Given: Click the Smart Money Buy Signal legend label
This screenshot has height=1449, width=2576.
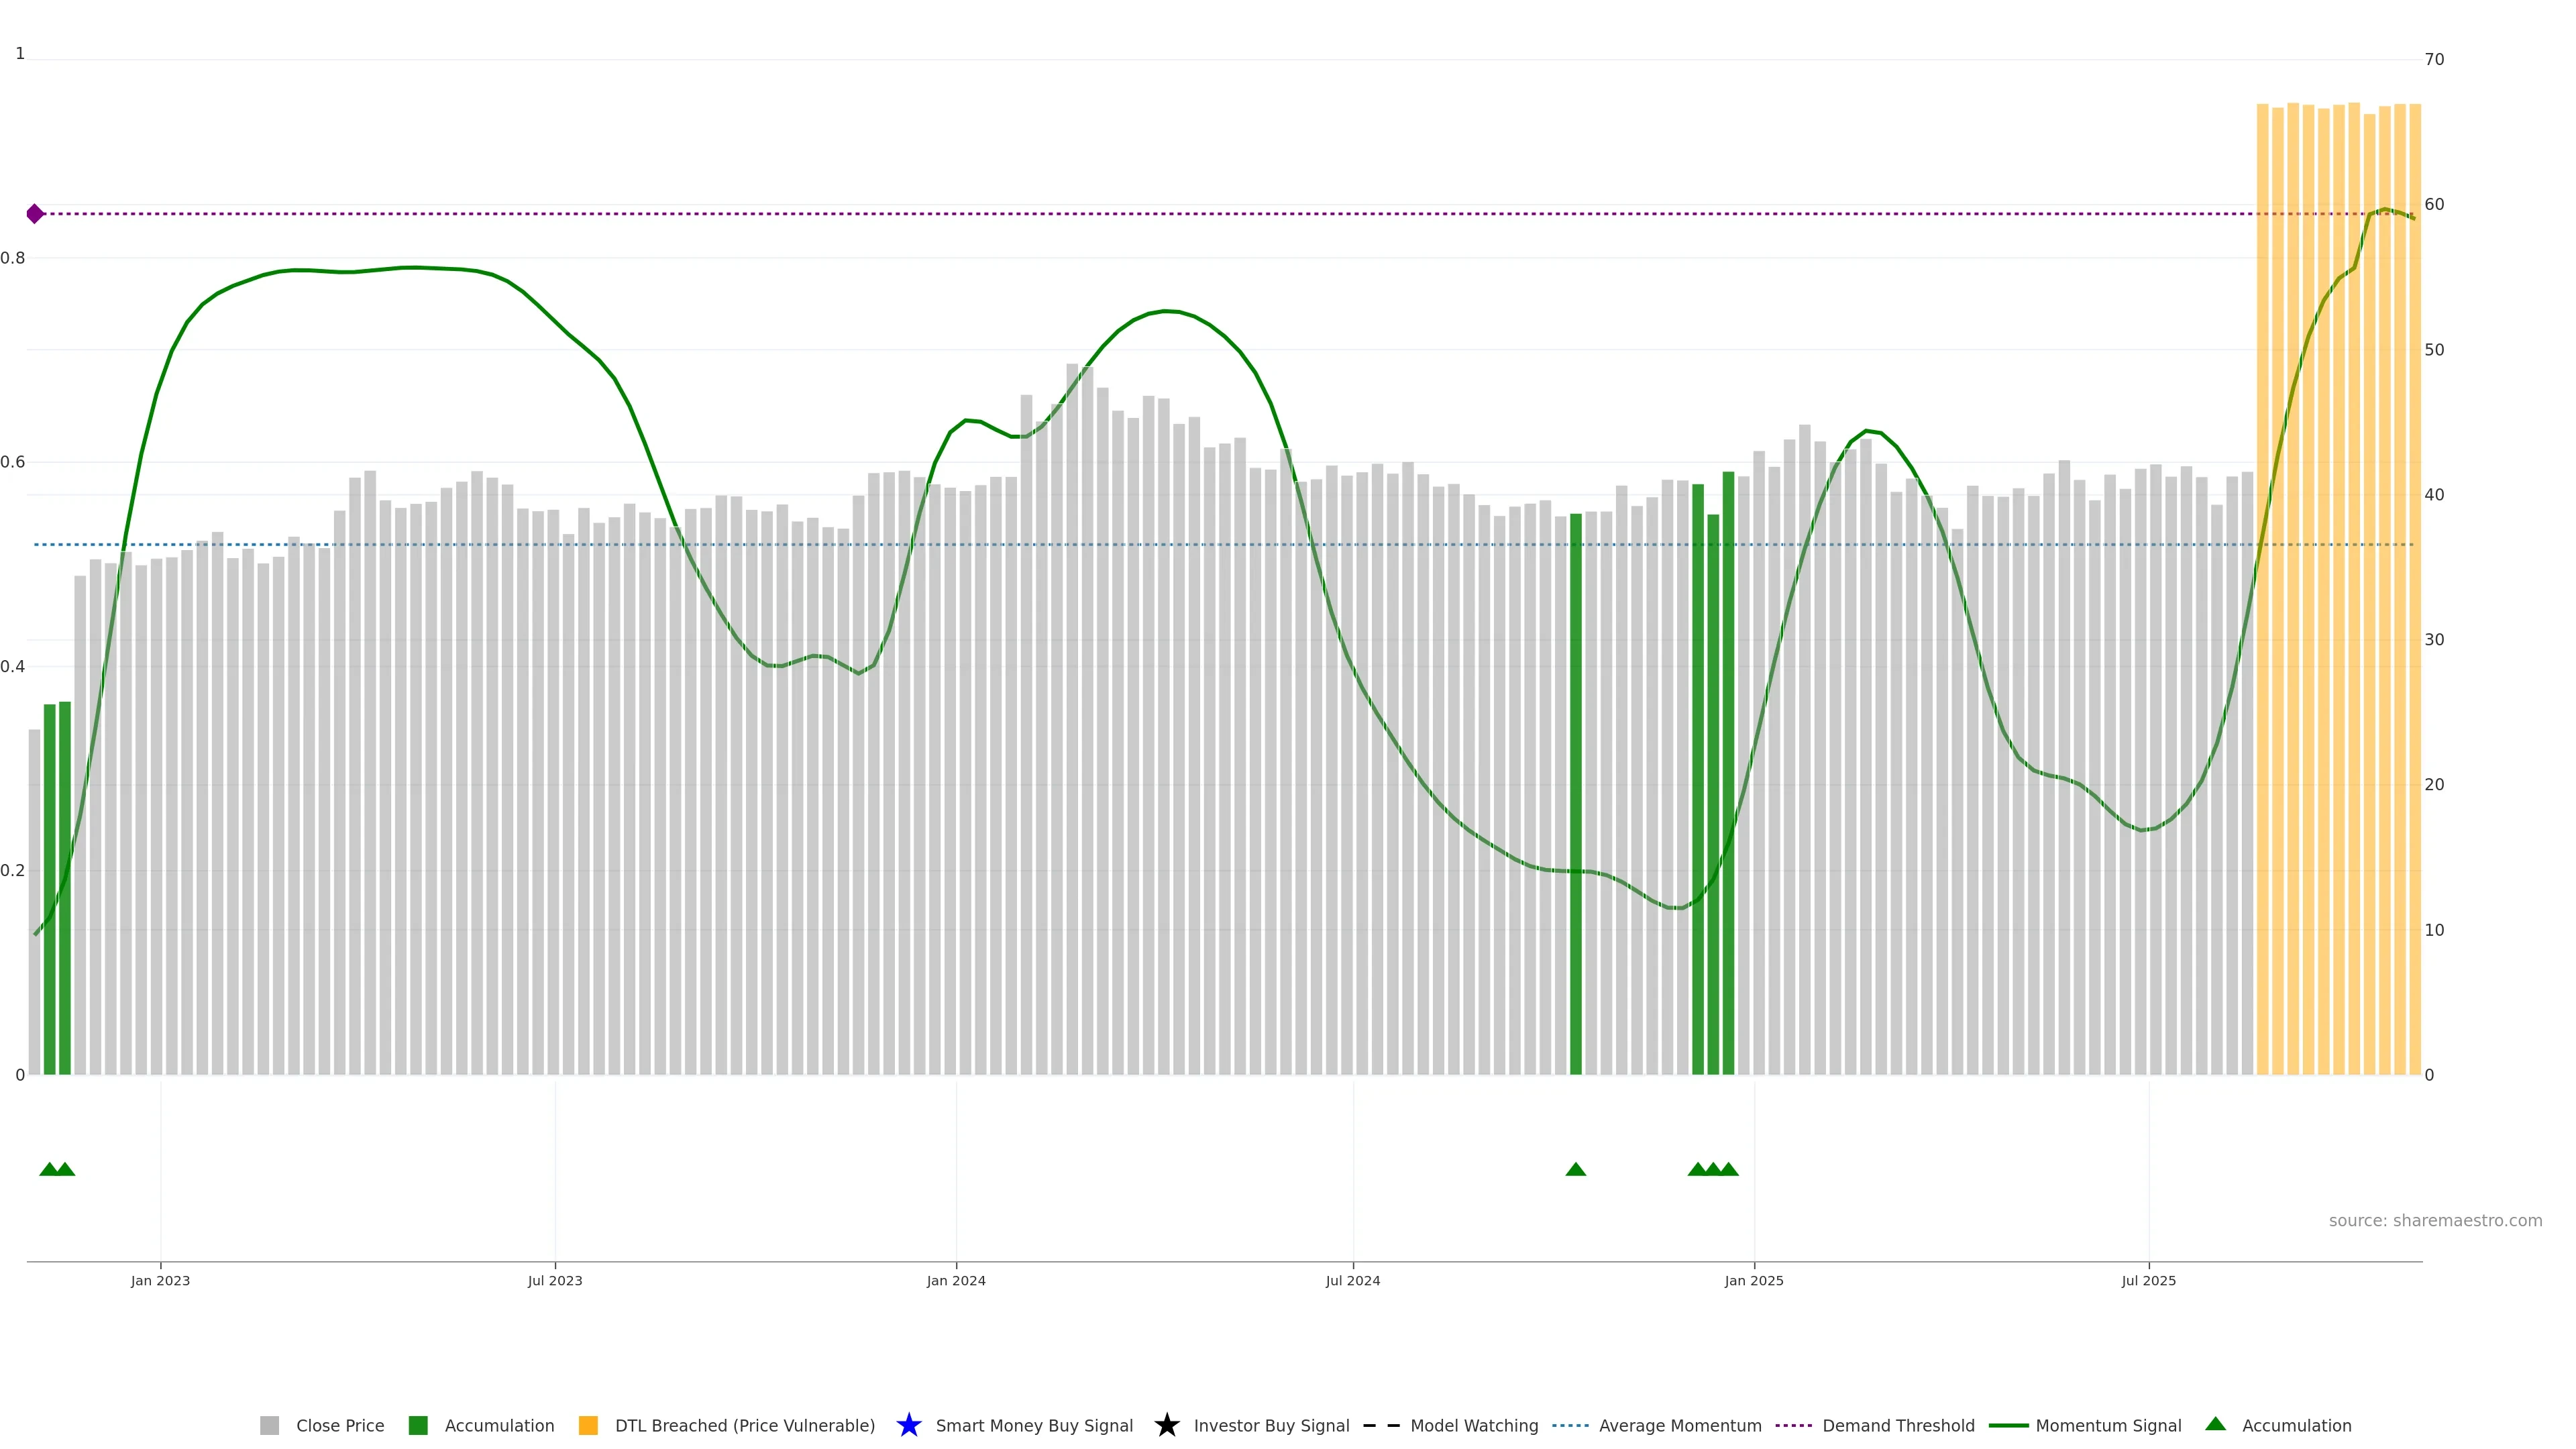Looking at the screenshot, I should (1034, 1425).
